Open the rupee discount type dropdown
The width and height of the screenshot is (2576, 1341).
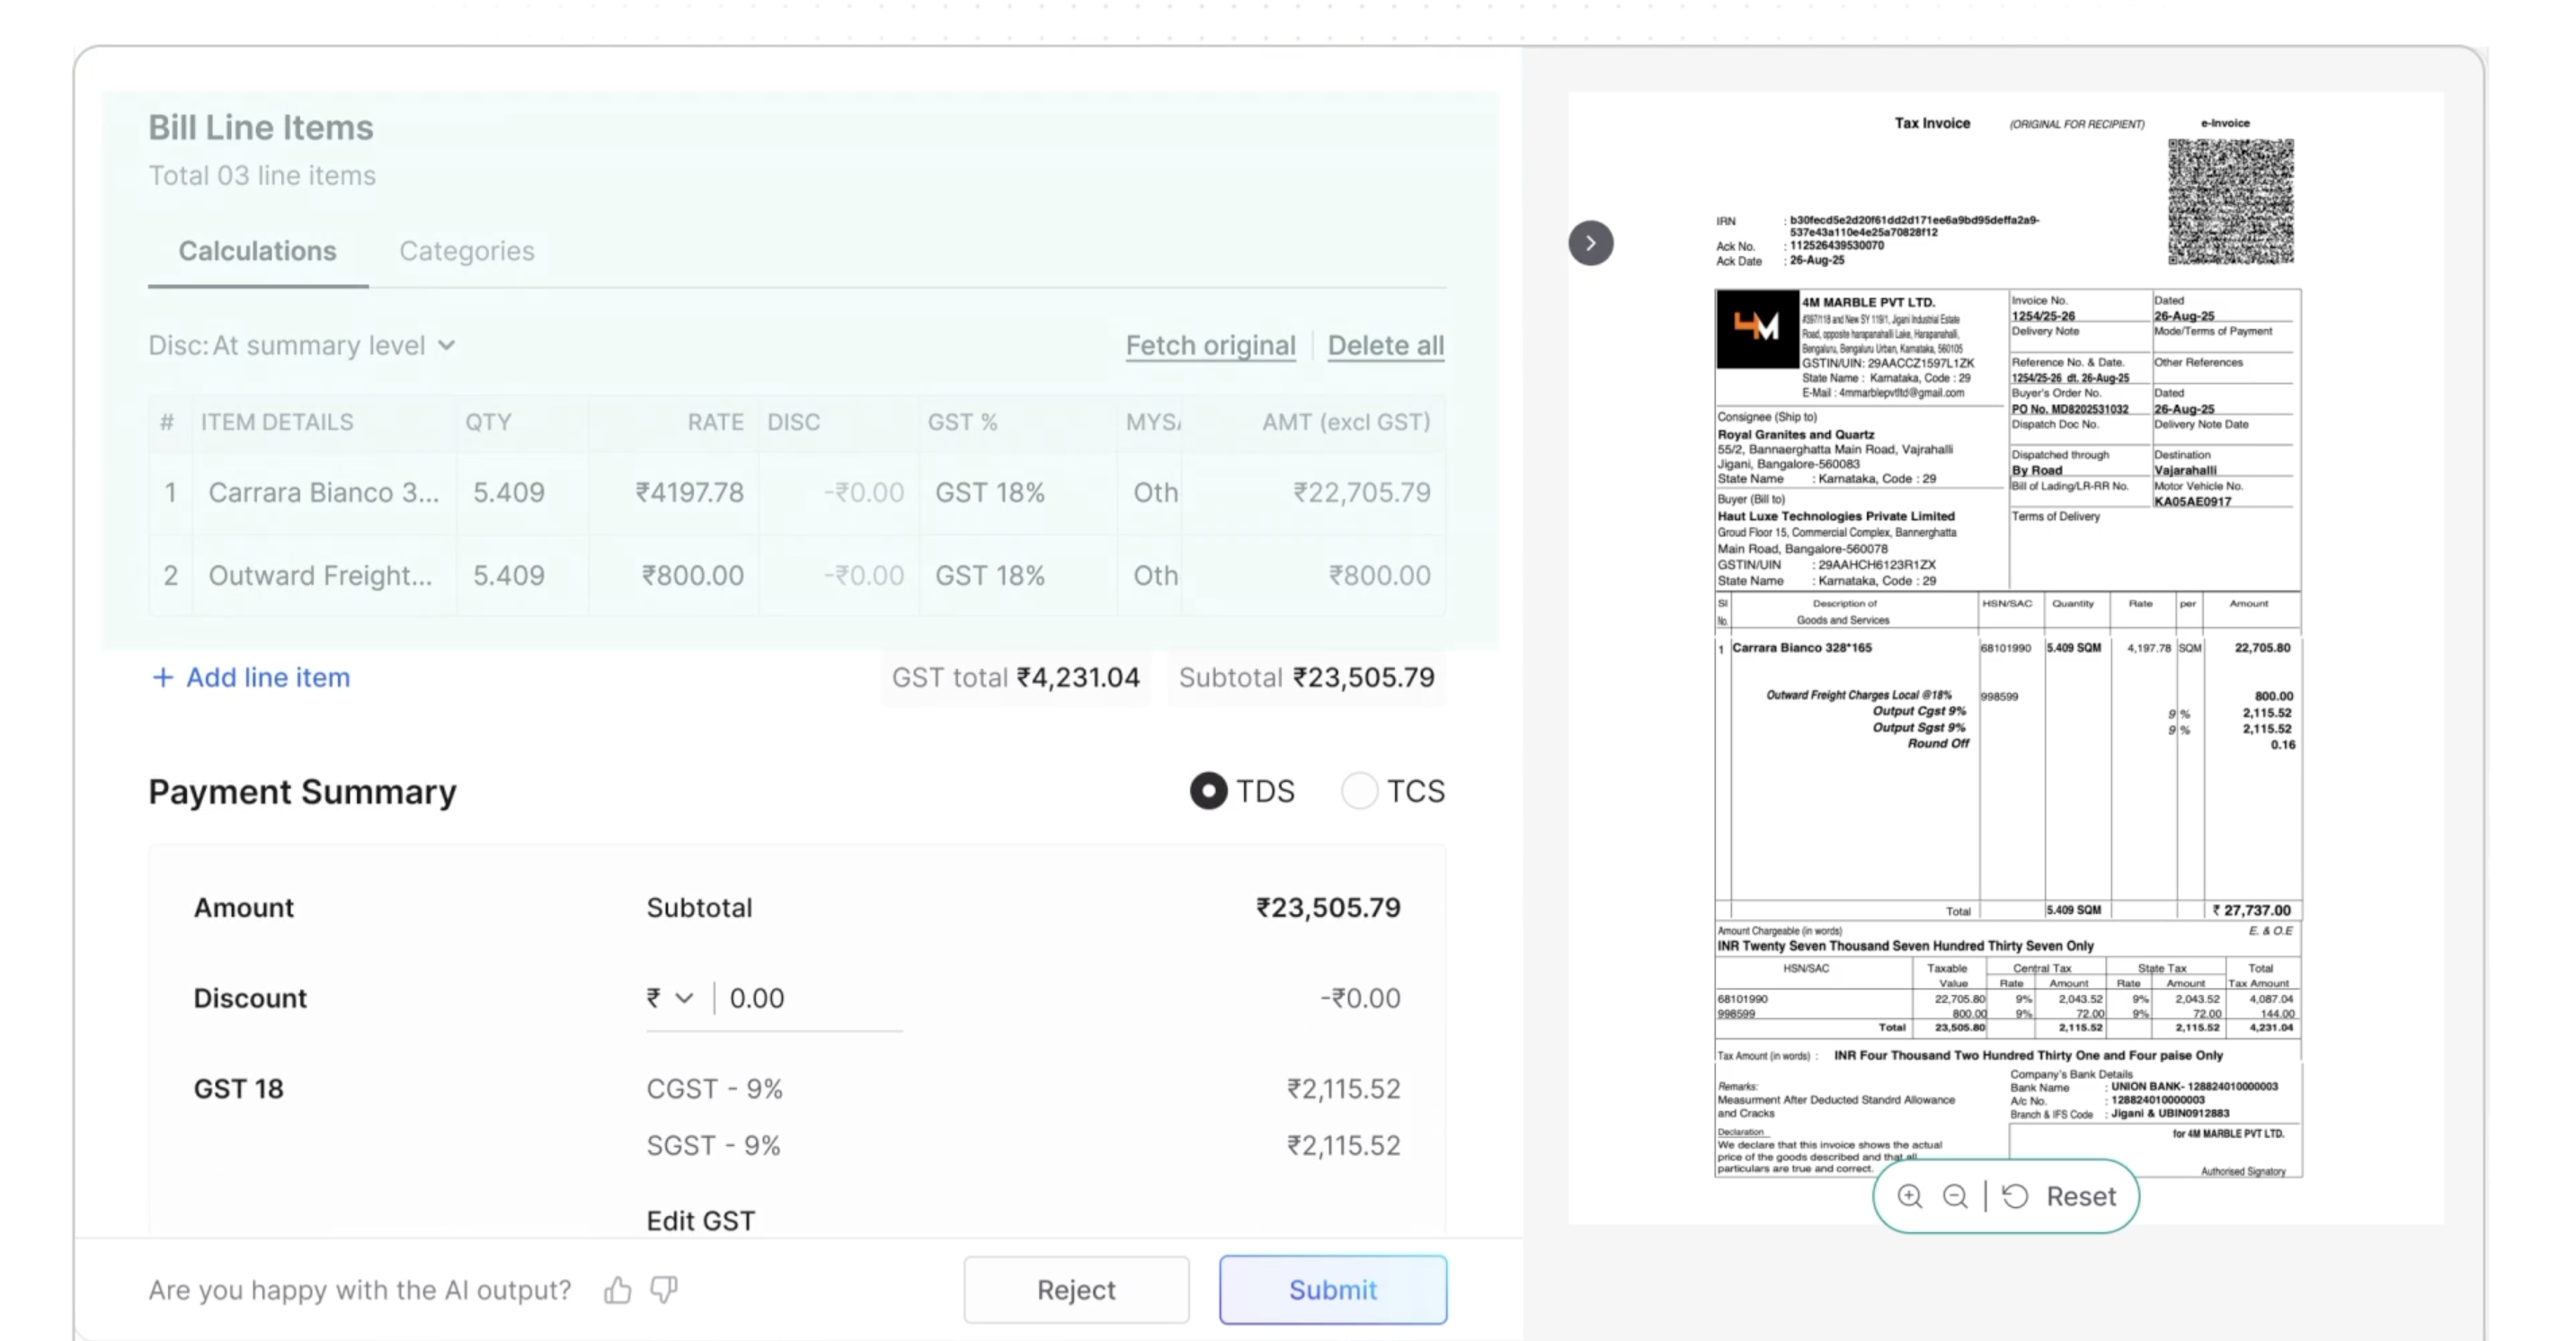(x=670, y=998)
